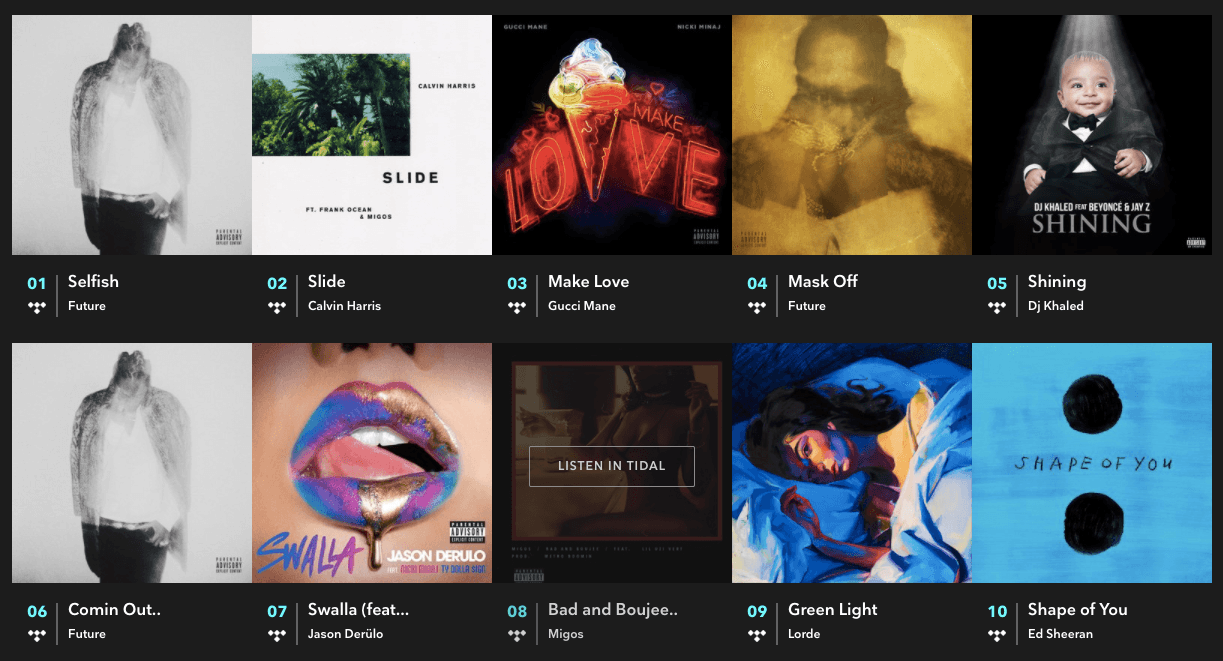Click the TIDAL icon next to Shape of You

point(997,634)
